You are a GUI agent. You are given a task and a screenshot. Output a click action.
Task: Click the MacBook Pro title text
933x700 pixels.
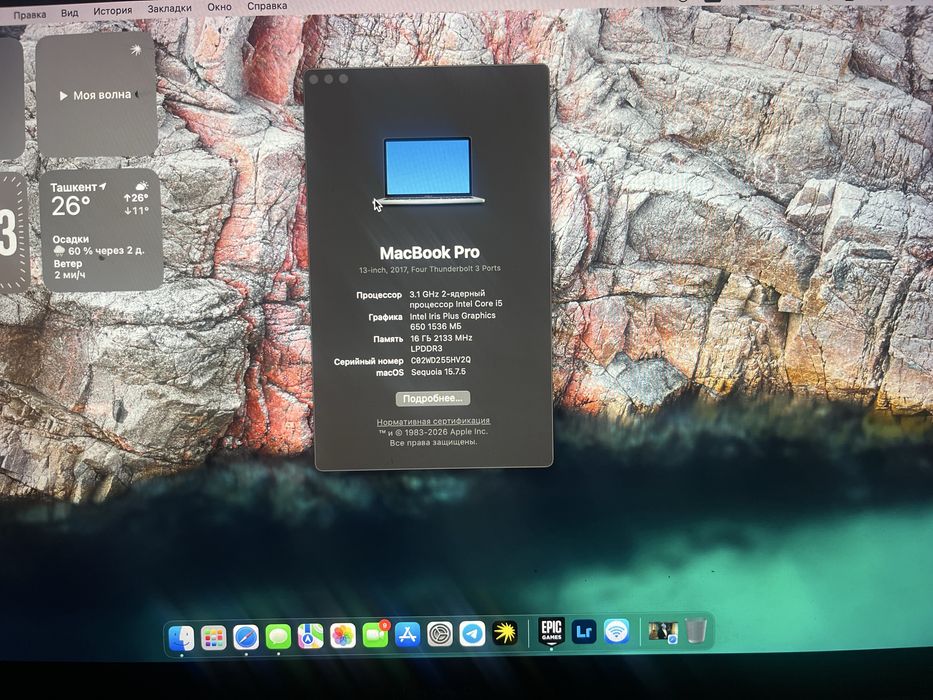point(430,252)
